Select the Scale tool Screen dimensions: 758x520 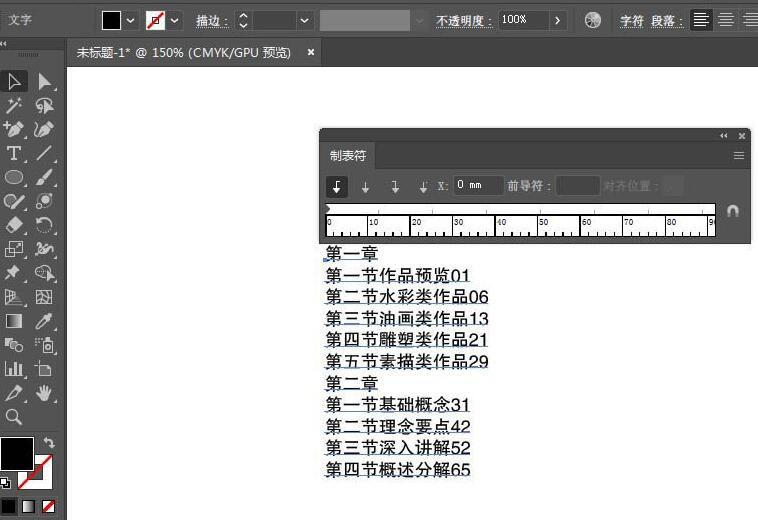tap(14, 249)
